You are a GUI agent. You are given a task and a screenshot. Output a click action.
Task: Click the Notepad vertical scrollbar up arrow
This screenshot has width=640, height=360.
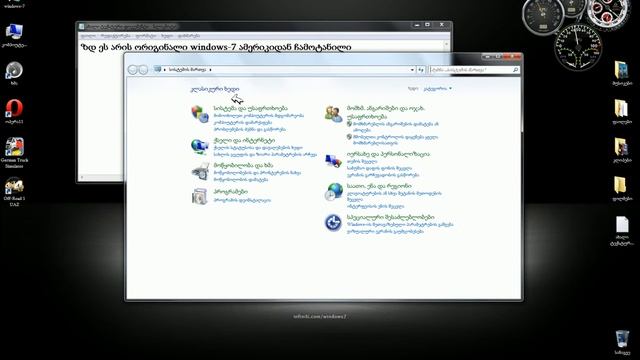(x=446, y=44)
